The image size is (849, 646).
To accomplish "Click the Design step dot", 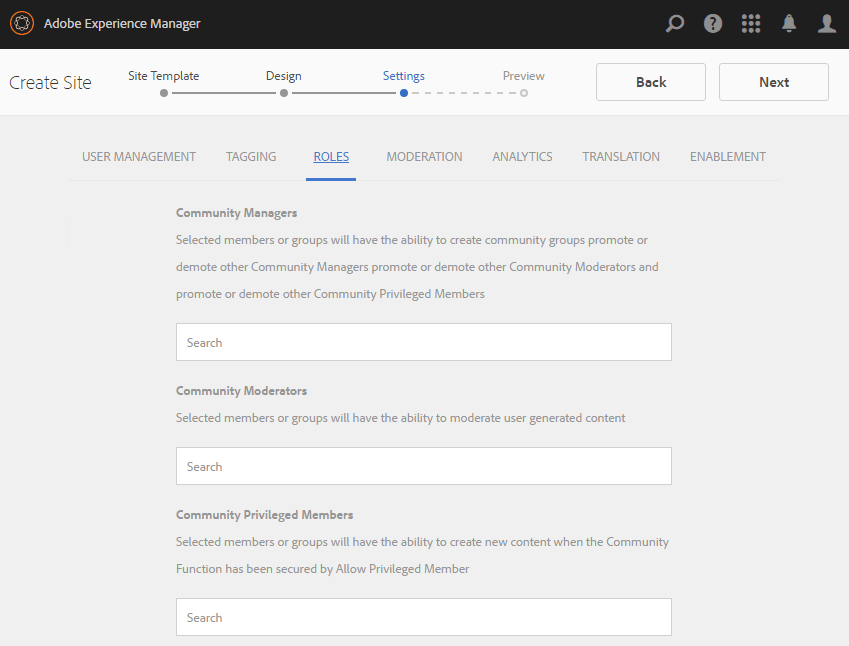I will [284, 93].
